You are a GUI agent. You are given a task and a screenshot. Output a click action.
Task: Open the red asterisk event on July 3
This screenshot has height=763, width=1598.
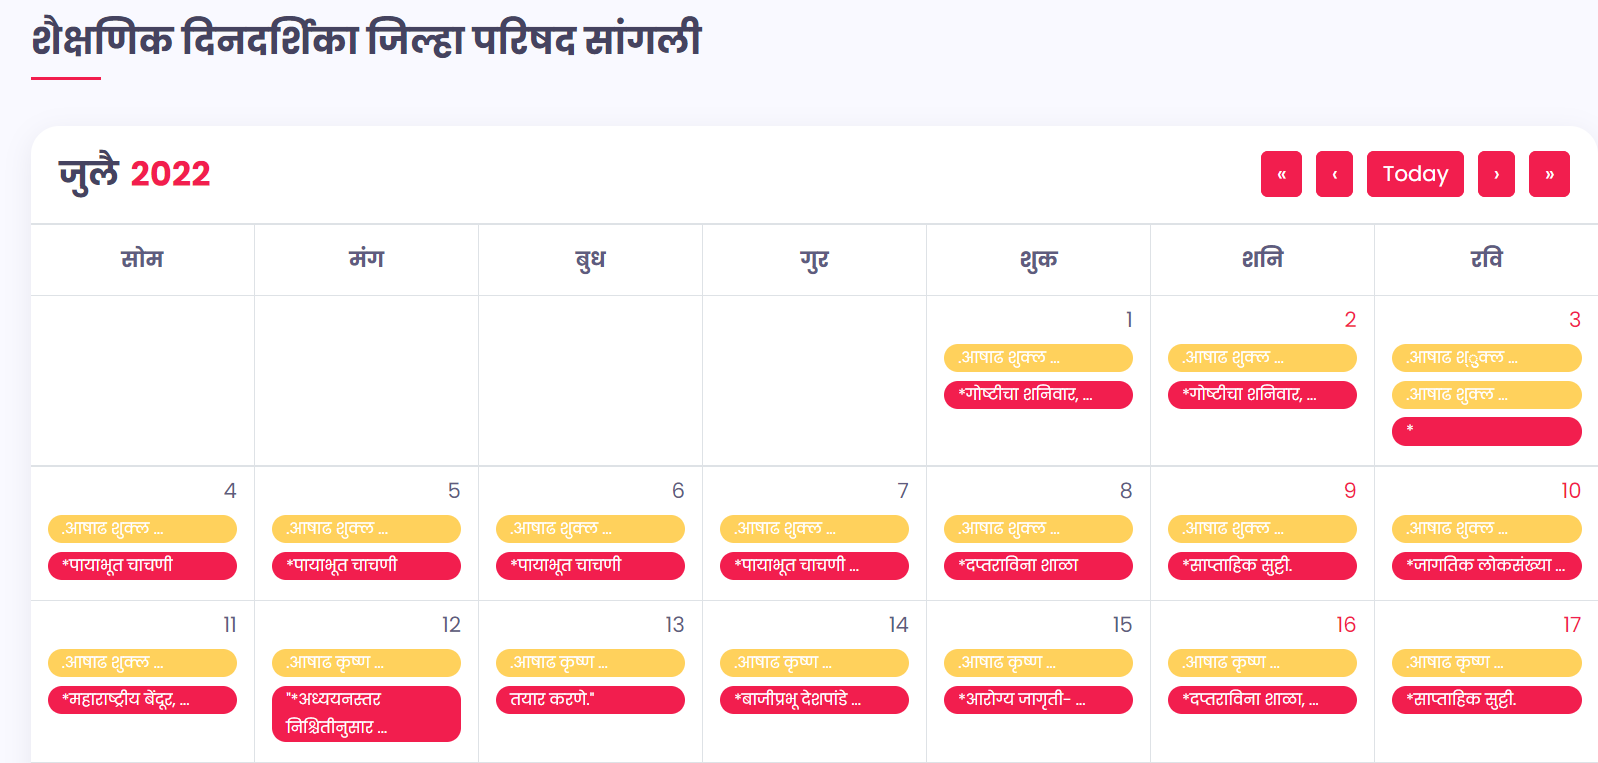[1486, 431]
